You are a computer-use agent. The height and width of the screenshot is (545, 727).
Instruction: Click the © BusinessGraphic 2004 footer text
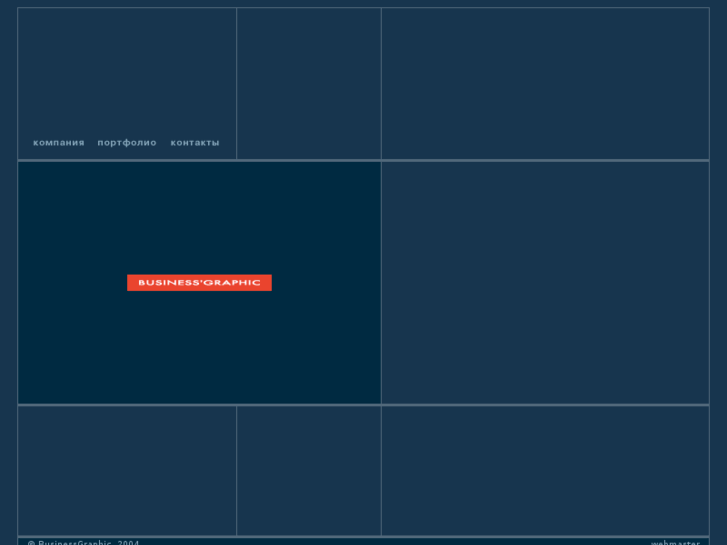pyautogui.click(x=83, y=542)
